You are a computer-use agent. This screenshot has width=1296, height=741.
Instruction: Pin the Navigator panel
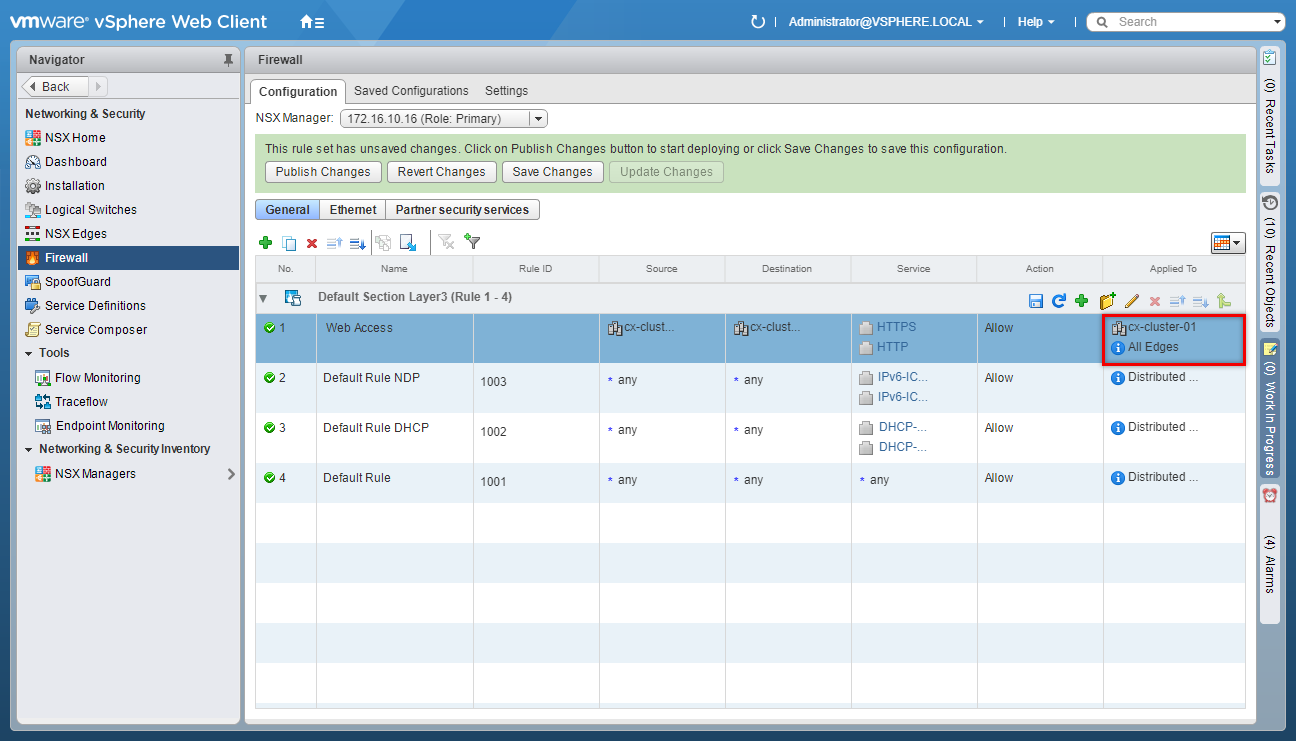click(228, 60)
